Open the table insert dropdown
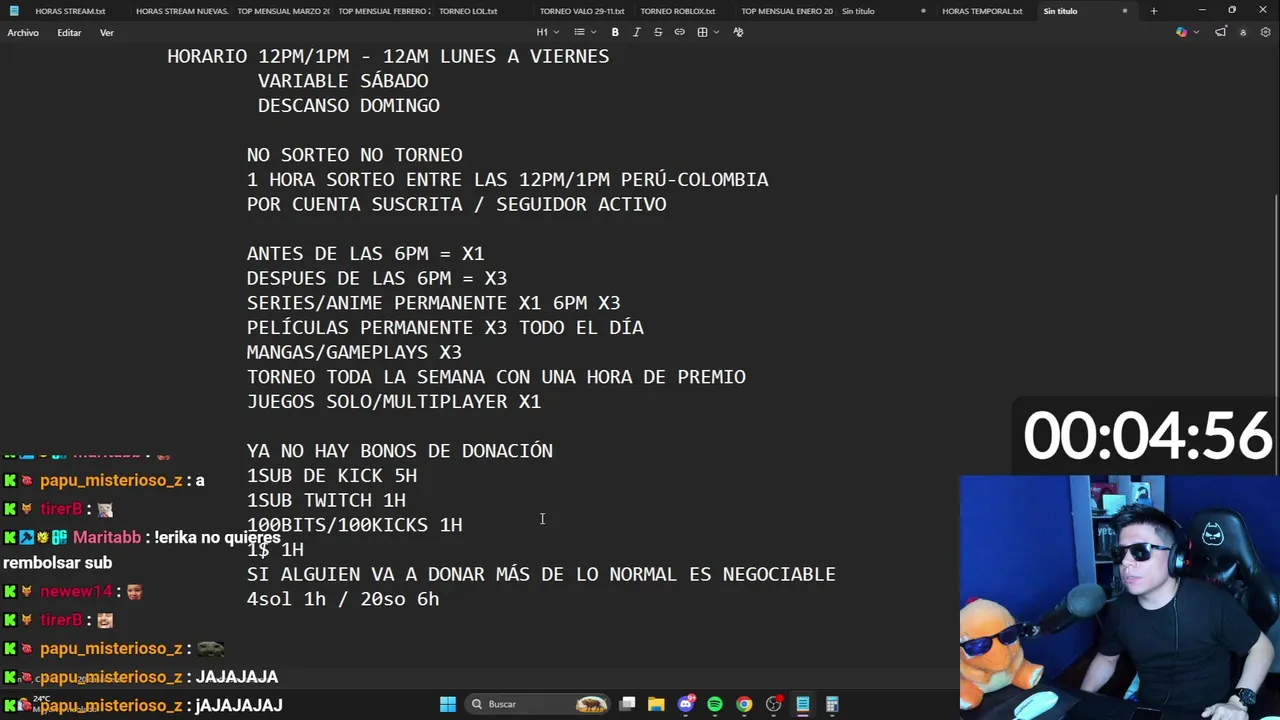1280x720 pixels. 707,32
